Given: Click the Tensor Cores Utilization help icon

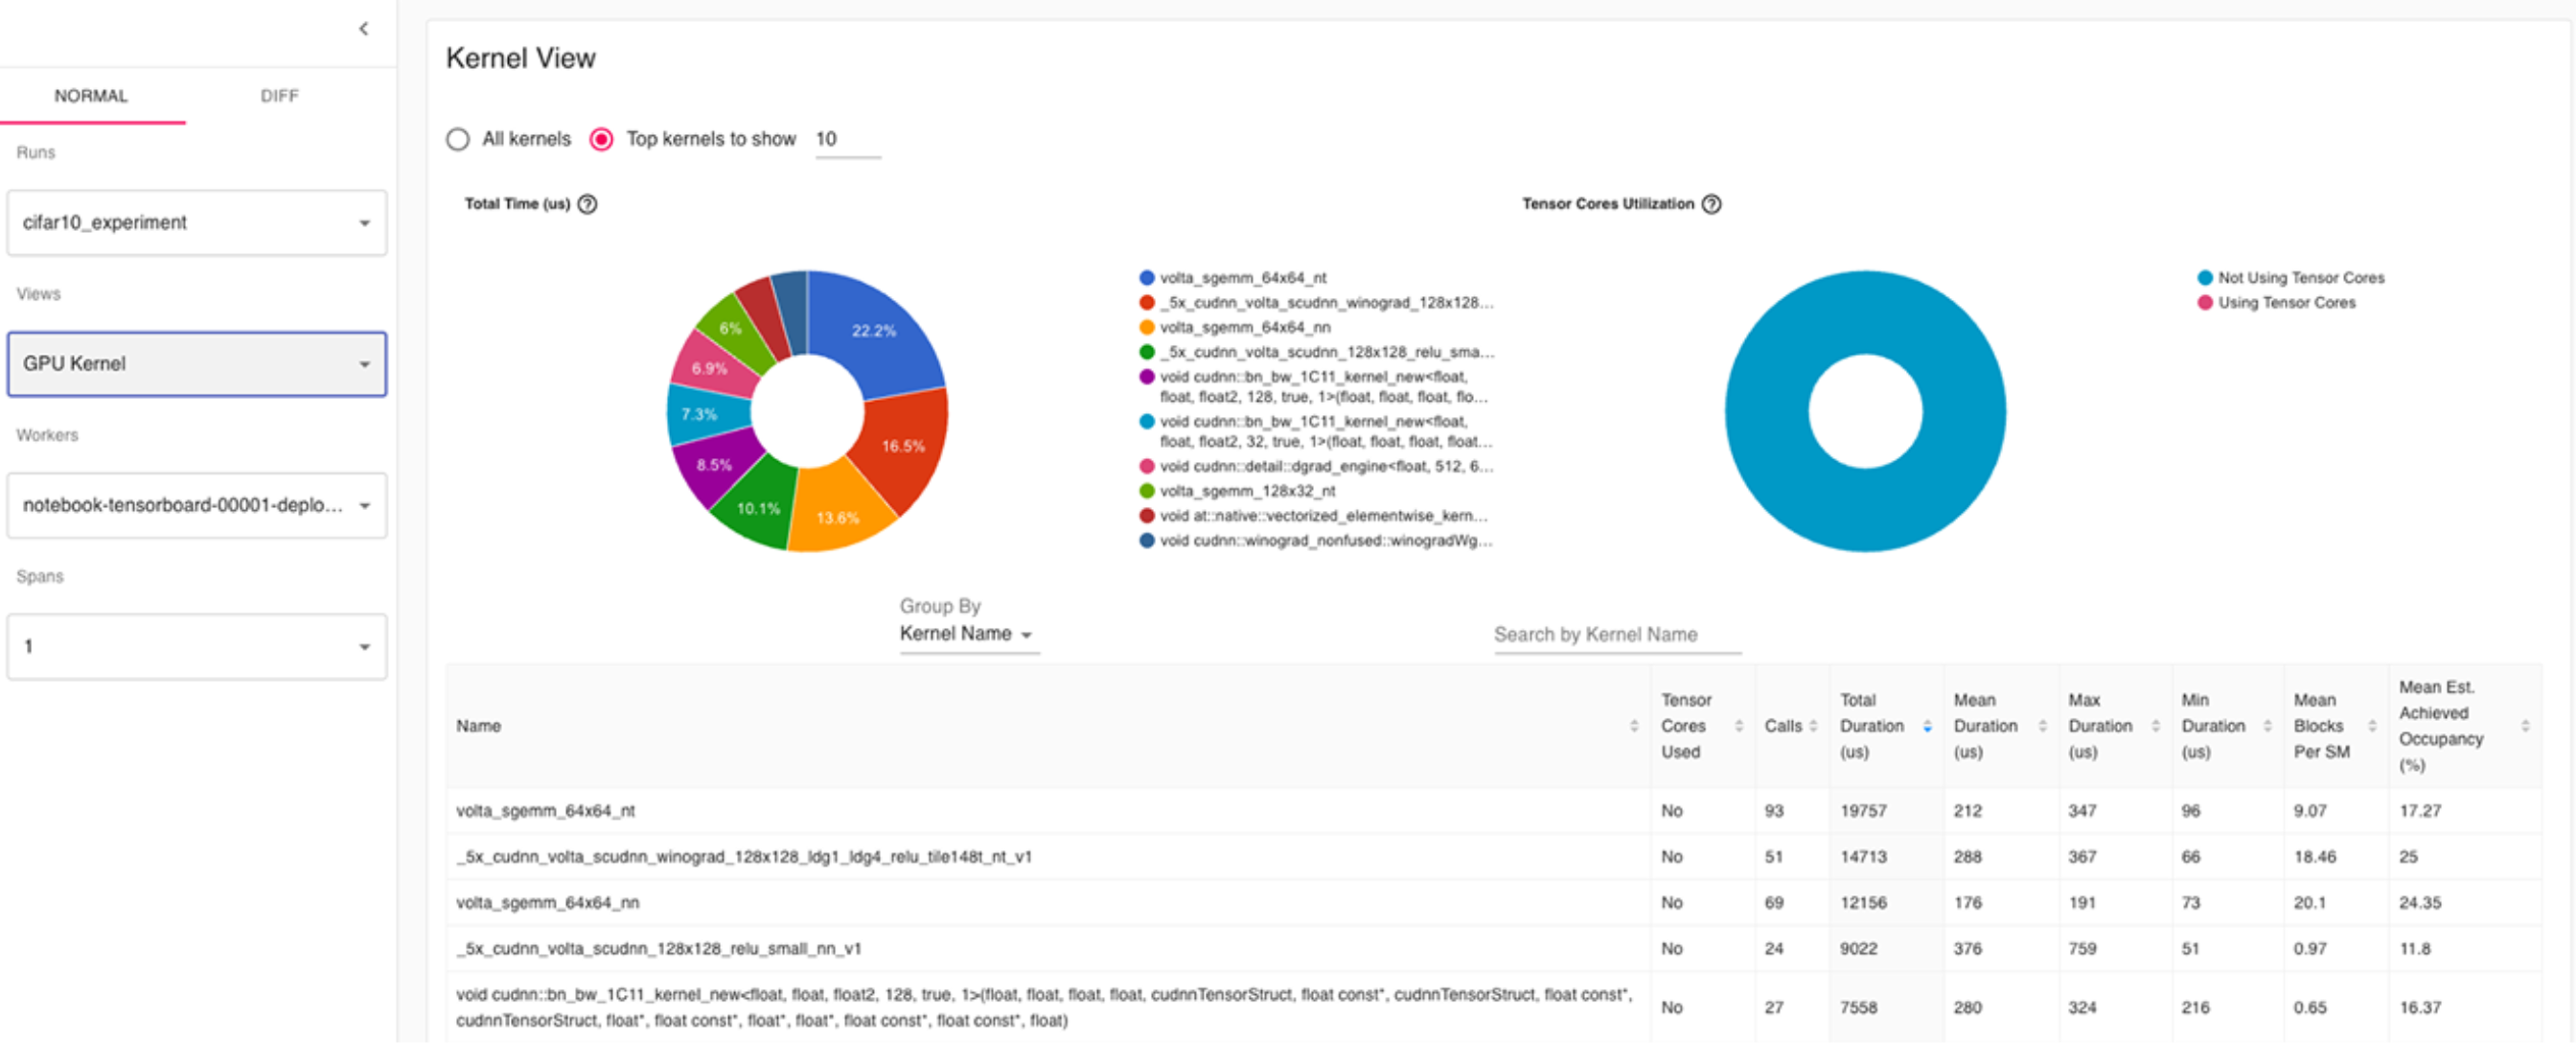Looking at the screenshot, I should click(x=1712, y=204).
